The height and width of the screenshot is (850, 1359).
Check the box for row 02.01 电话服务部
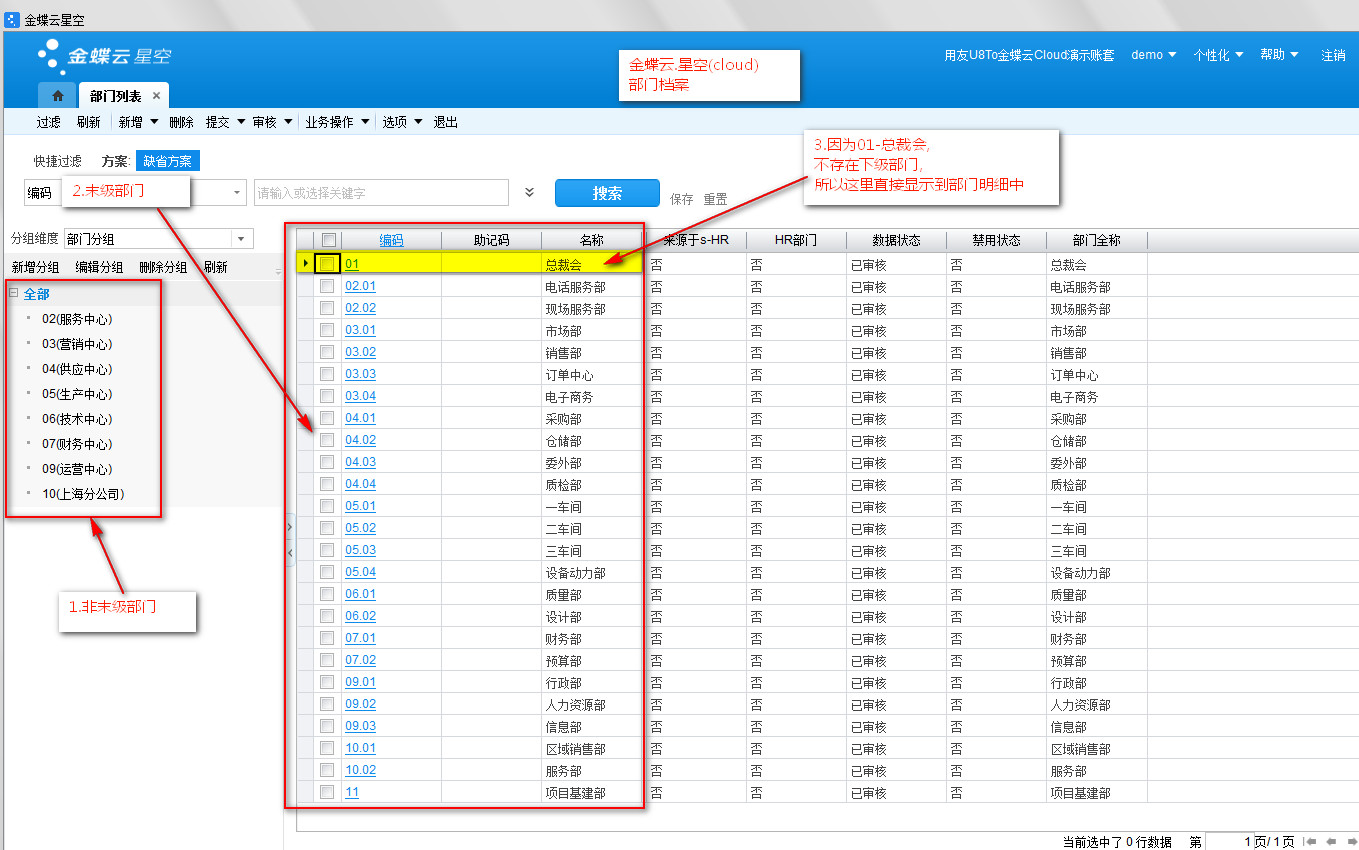(x=327, y=286)
